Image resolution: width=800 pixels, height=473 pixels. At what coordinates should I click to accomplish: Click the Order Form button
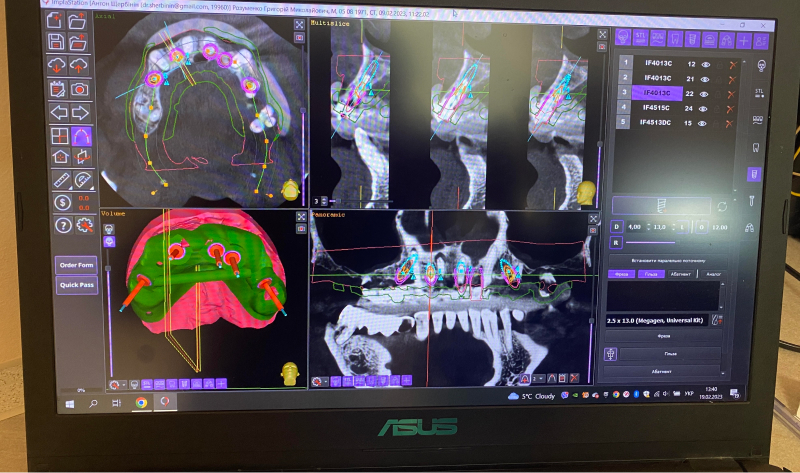(76, 265)
